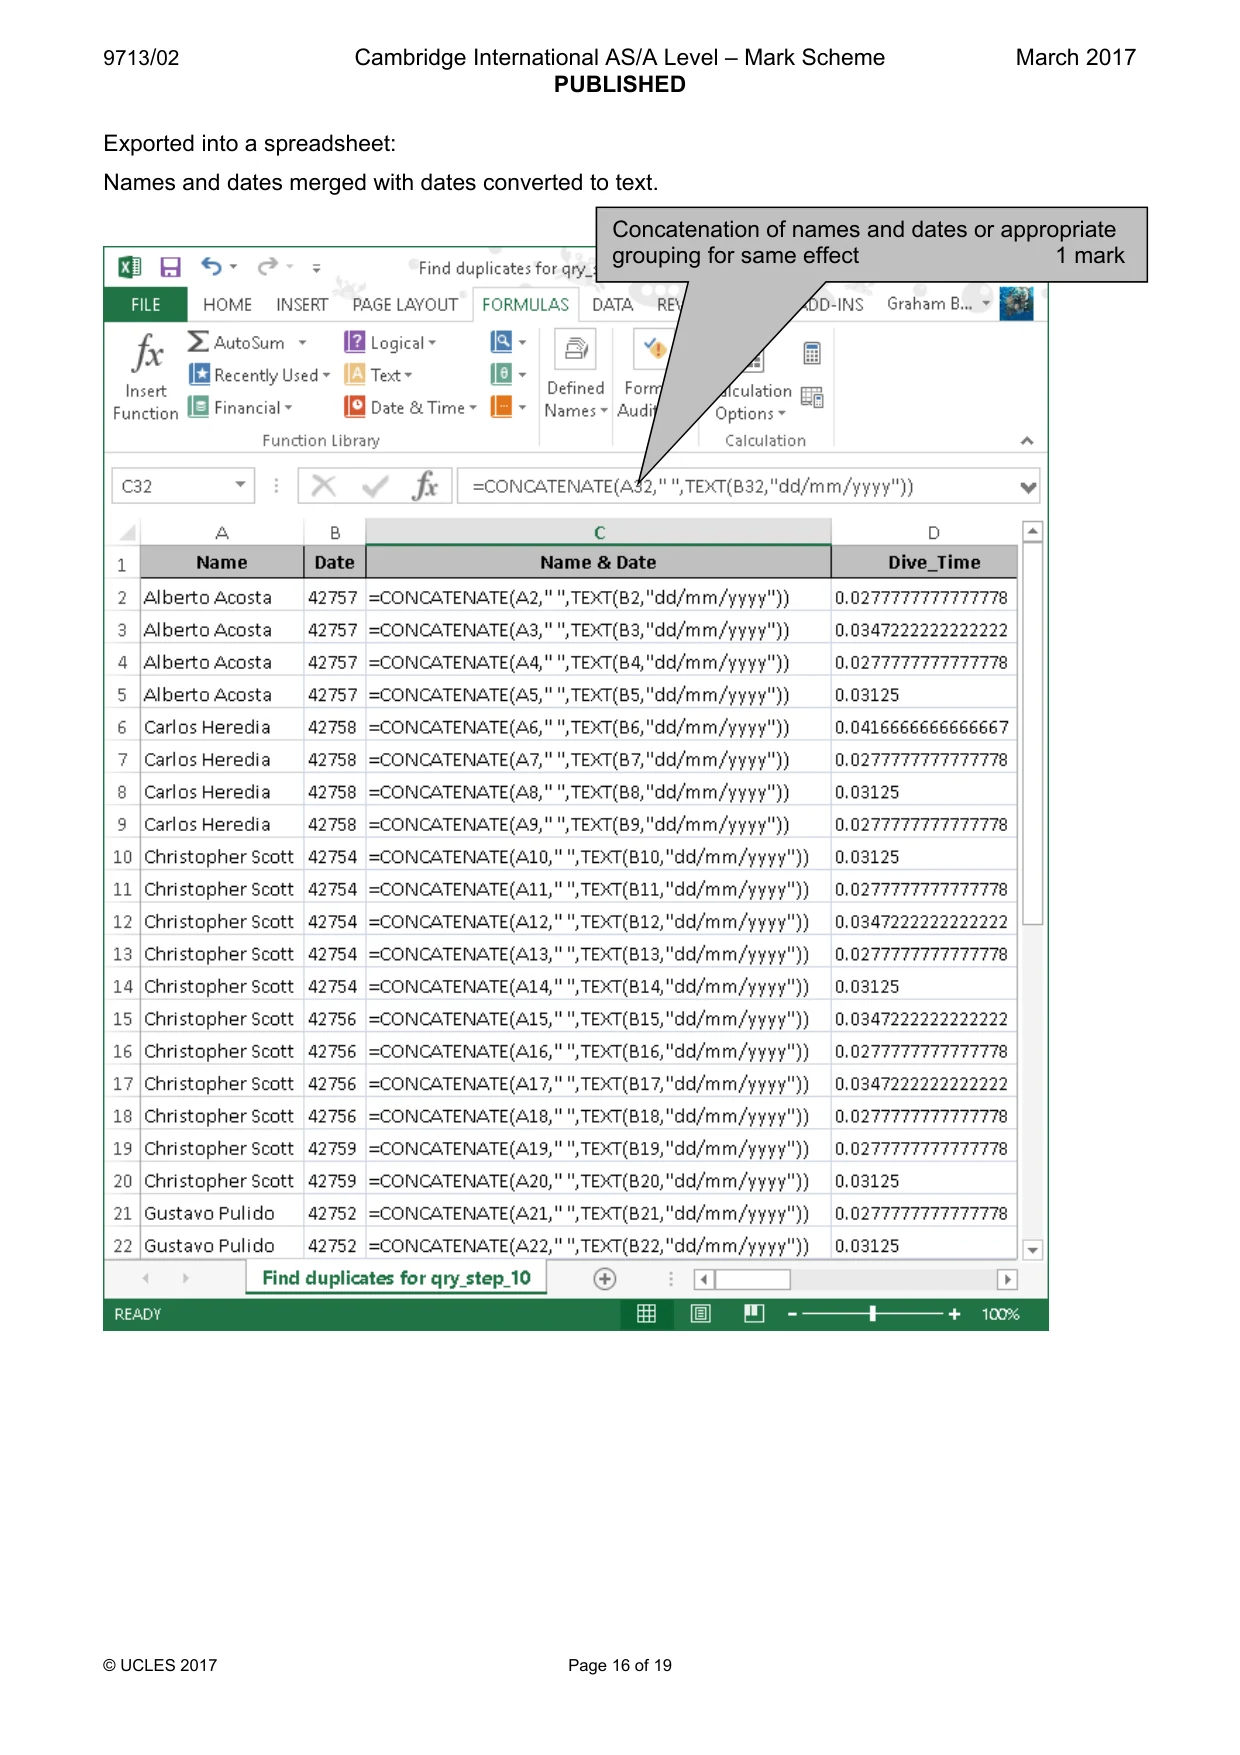Open the FILE tab
The width and height of the screenshot is (1240, 1755).
point(146,305)
